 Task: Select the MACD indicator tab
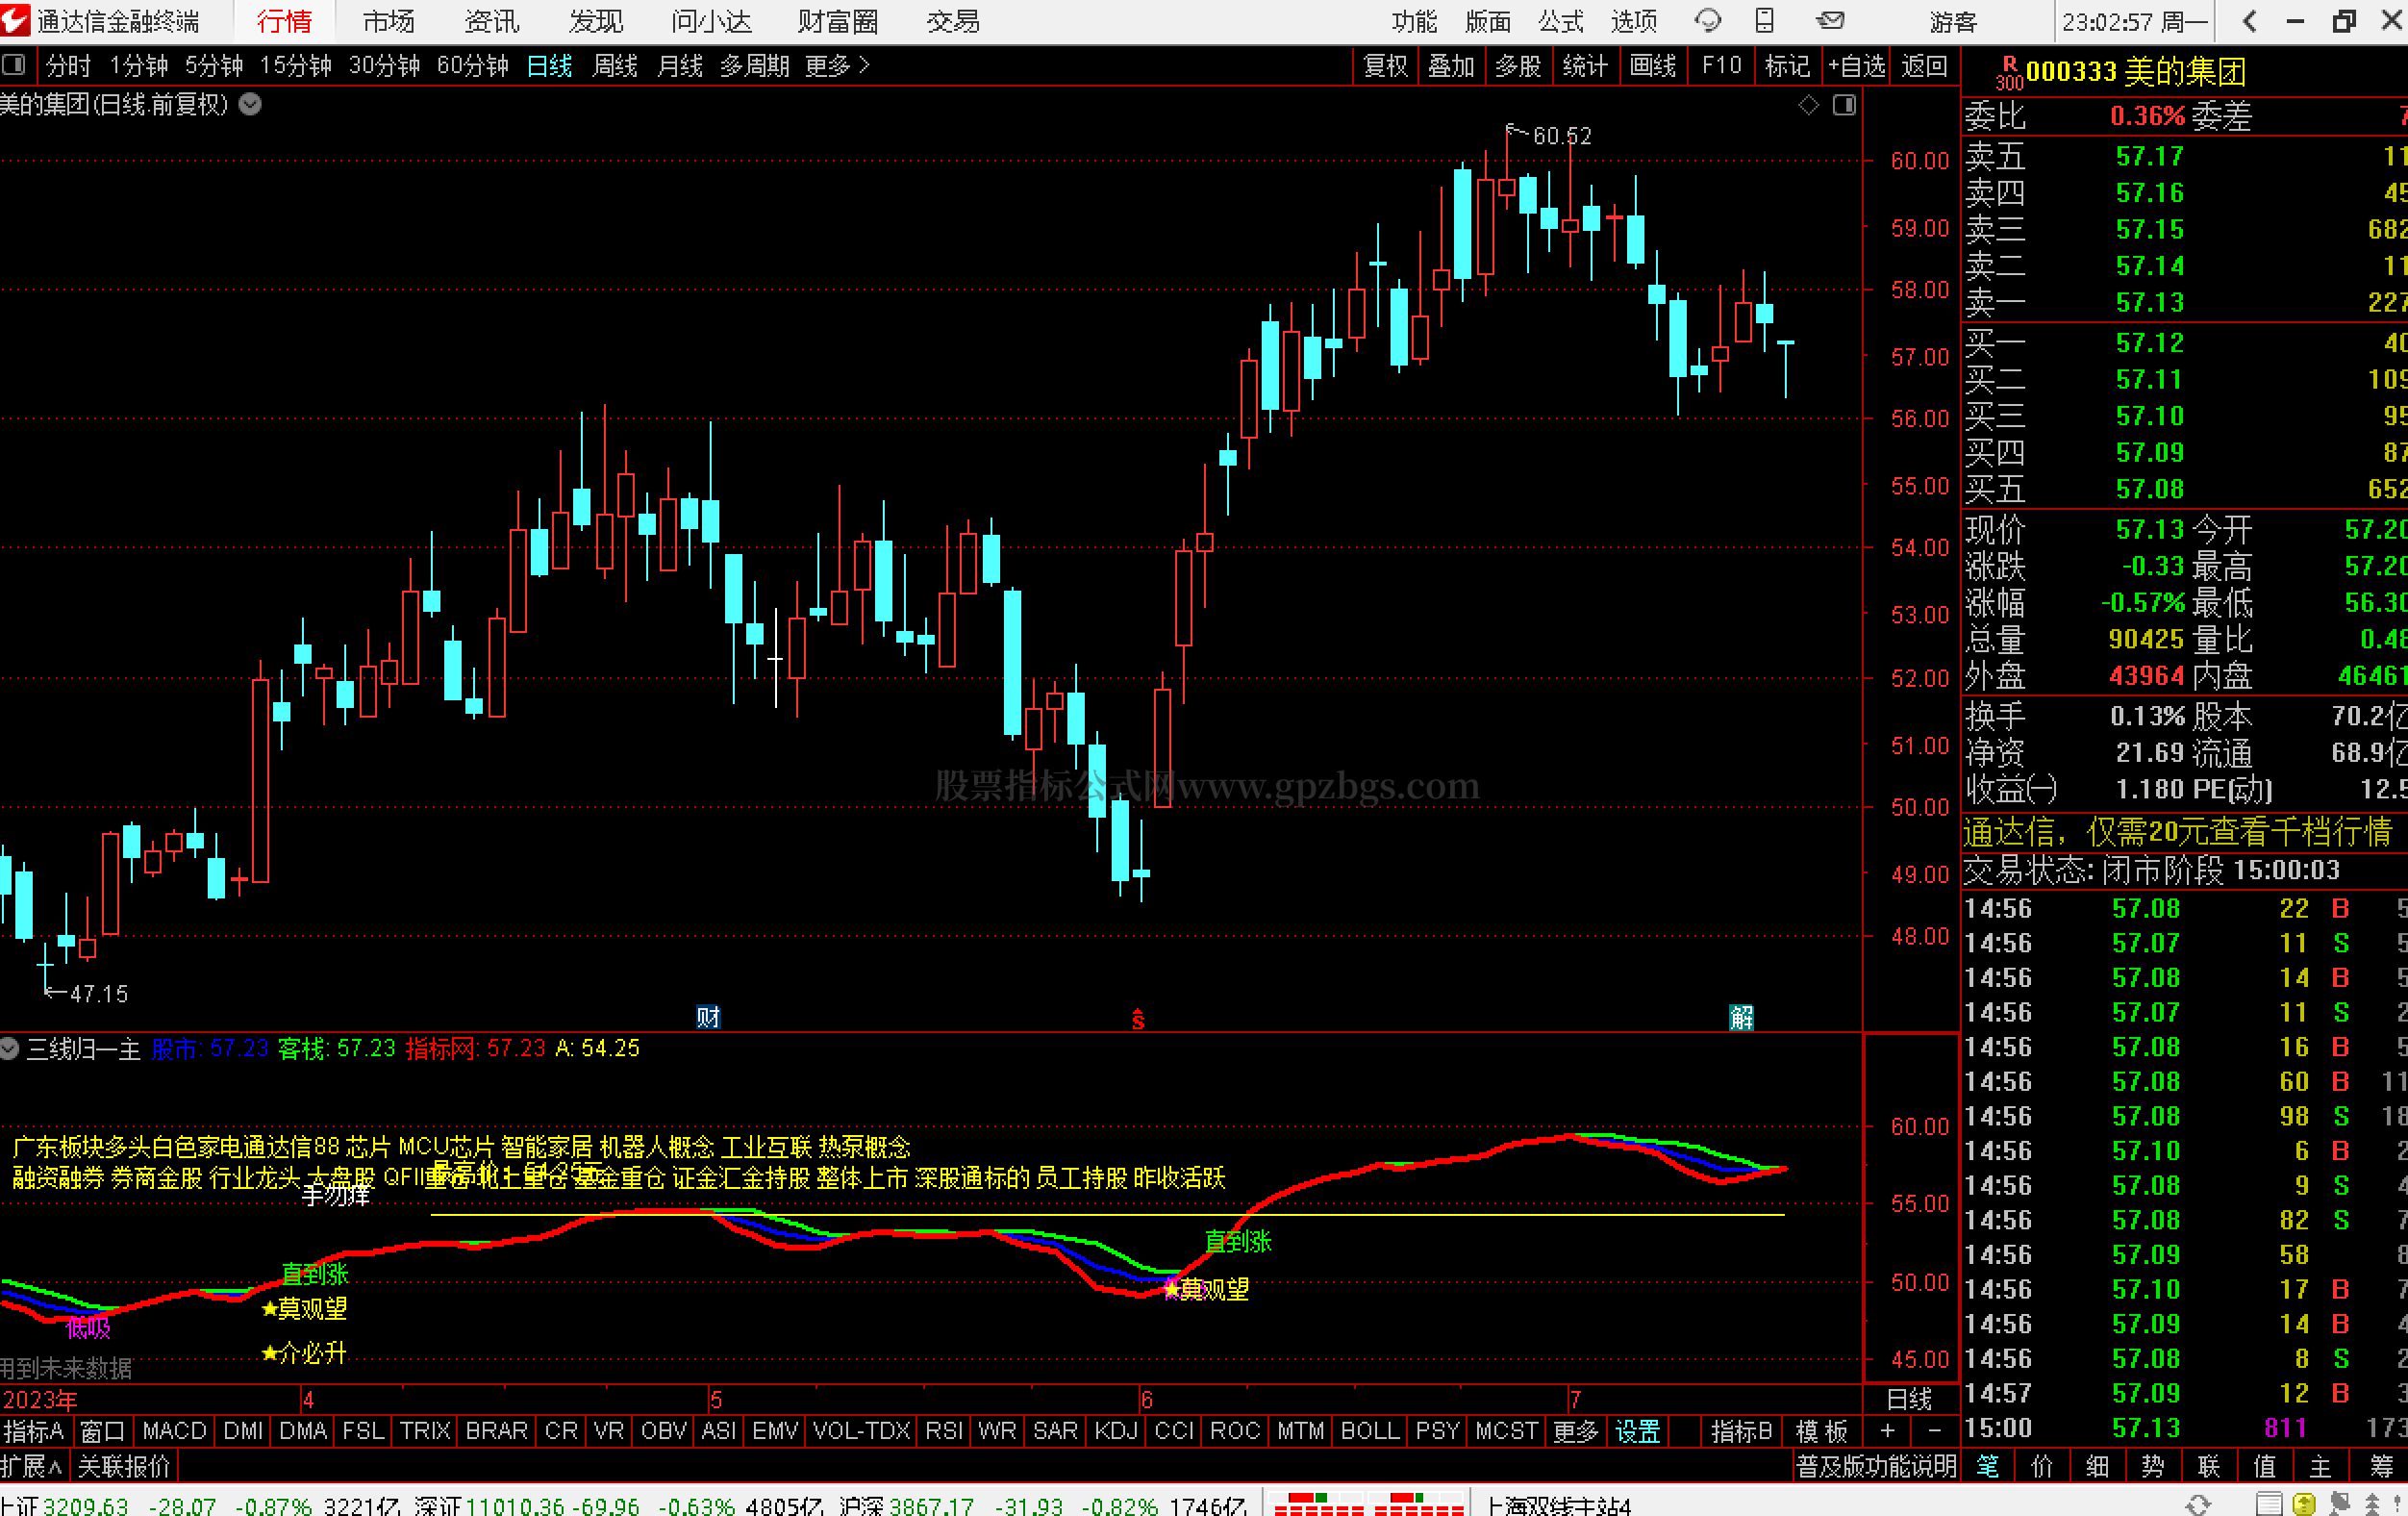pos(174,1431)
